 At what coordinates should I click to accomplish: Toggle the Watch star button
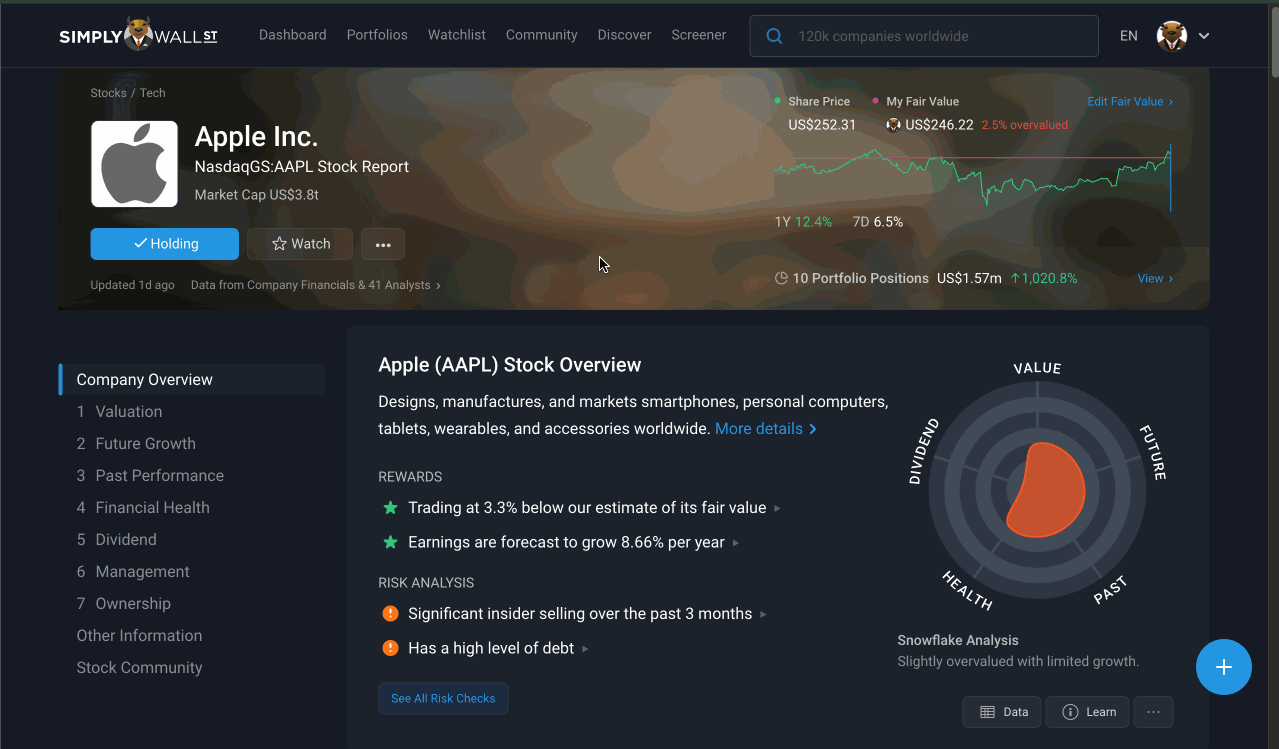click(300, 244)
